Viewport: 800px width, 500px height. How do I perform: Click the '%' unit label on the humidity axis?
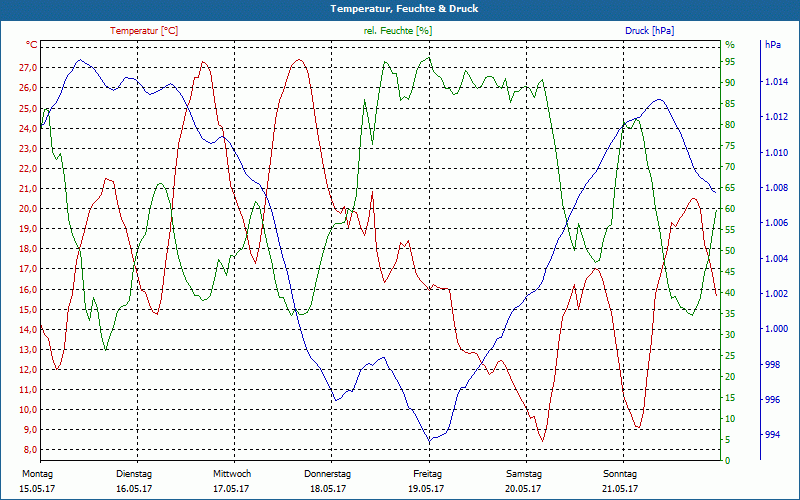730,45
